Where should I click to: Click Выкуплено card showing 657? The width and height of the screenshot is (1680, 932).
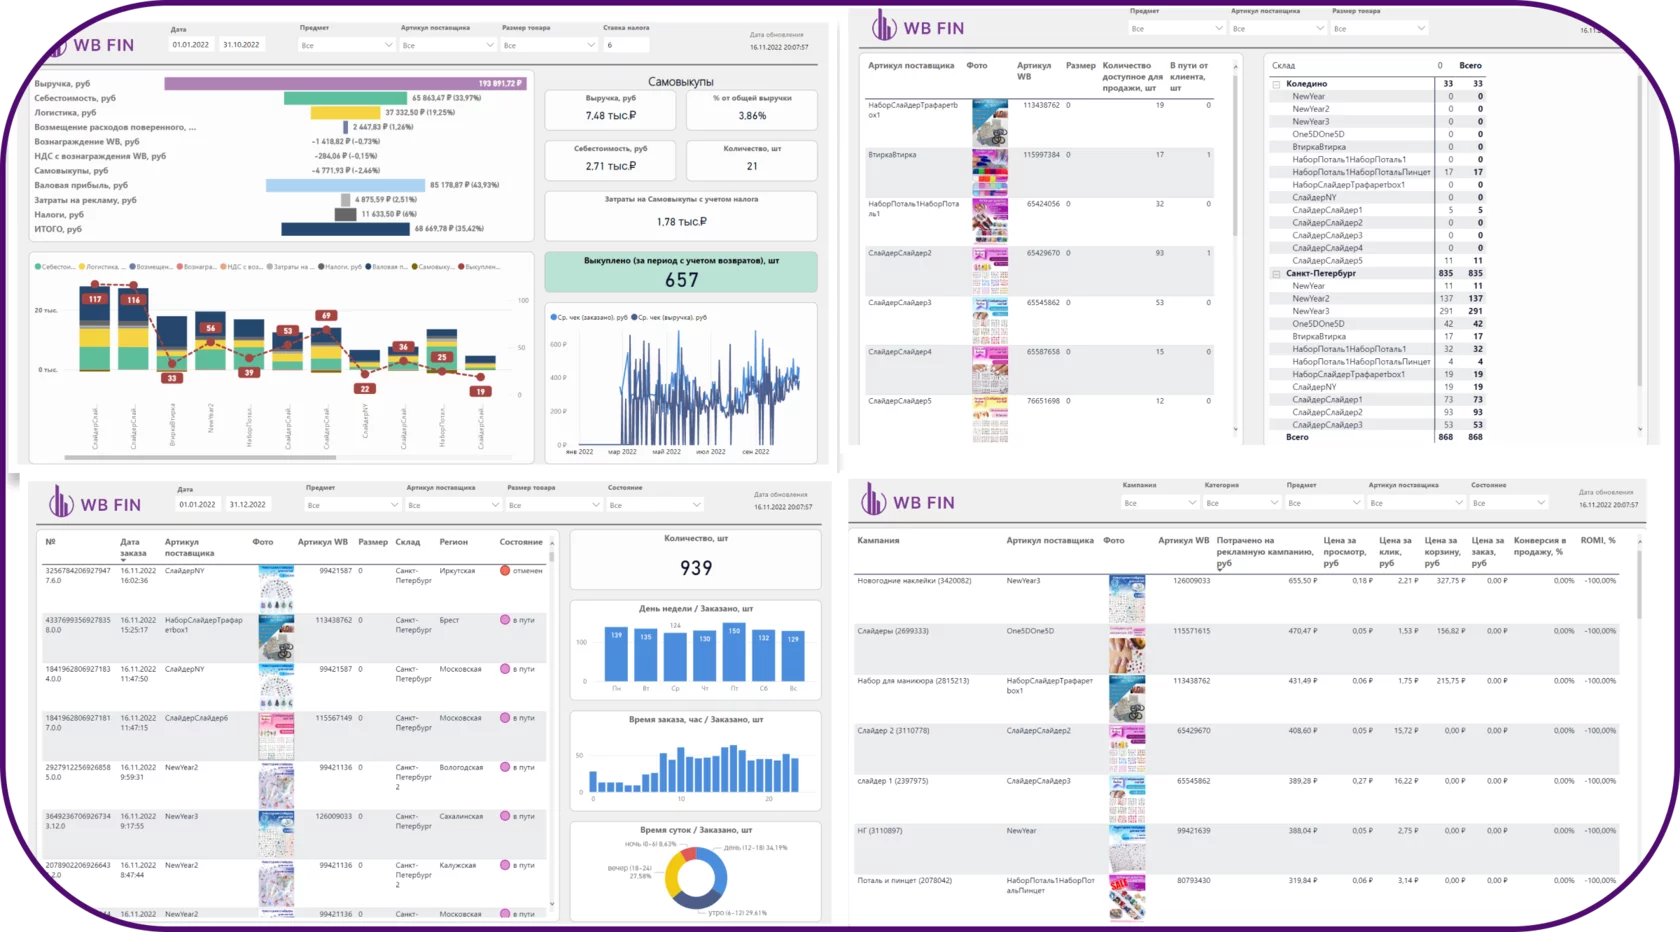click(681, 272)
